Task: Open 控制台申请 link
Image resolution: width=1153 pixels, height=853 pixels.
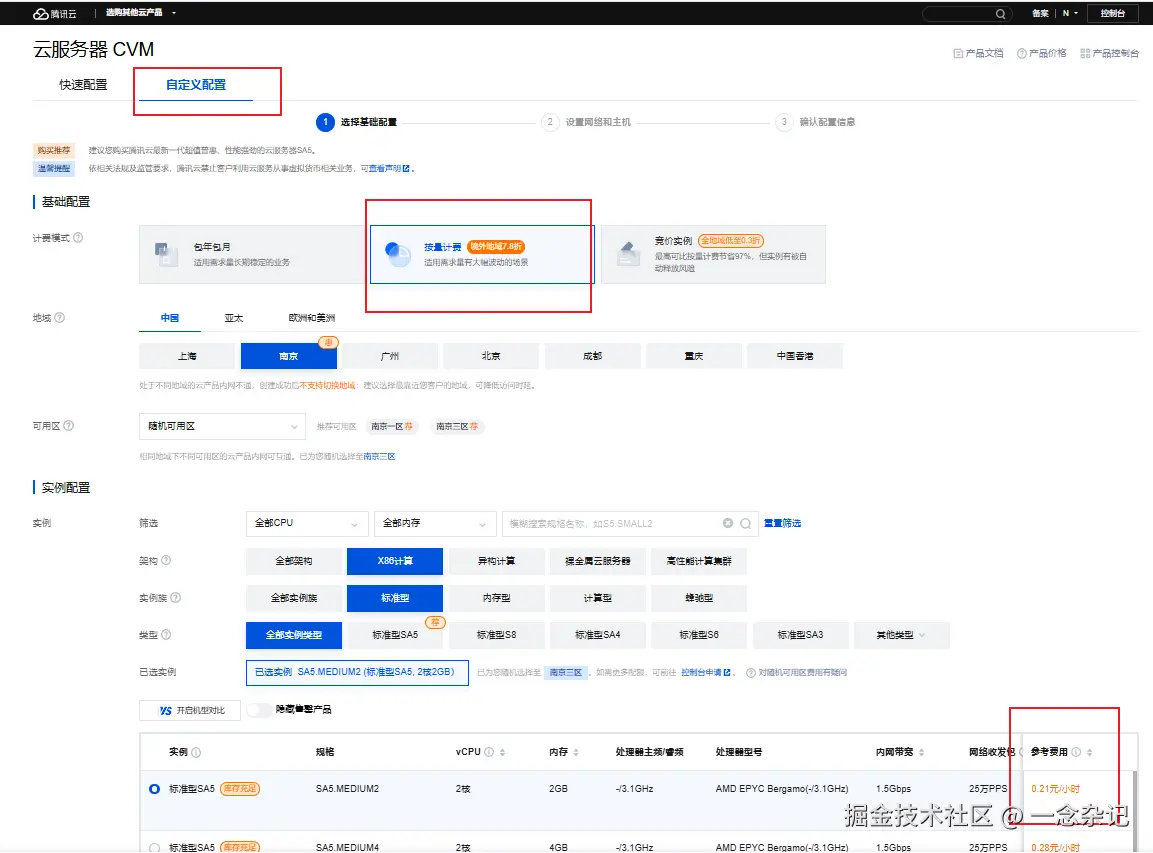Action: 706,673
